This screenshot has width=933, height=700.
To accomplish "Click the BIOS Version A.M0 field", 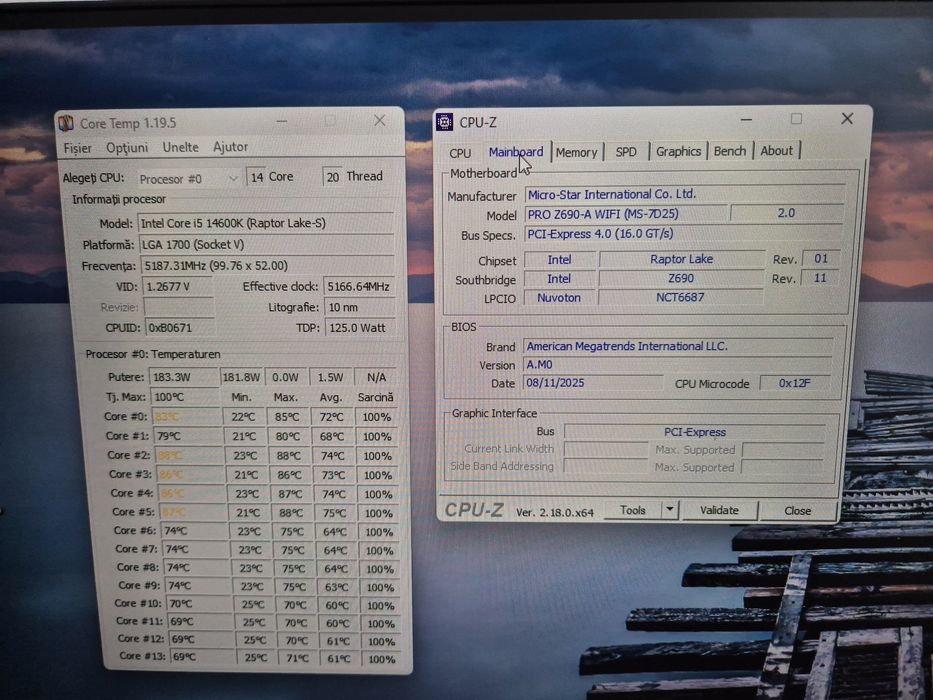I will tap(677, 365).
